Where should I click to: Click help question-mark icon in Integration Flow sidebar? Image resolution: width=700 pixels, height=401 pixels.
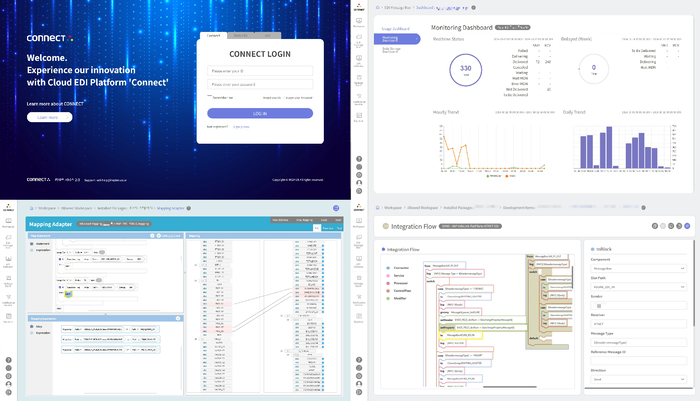[359, 360]
